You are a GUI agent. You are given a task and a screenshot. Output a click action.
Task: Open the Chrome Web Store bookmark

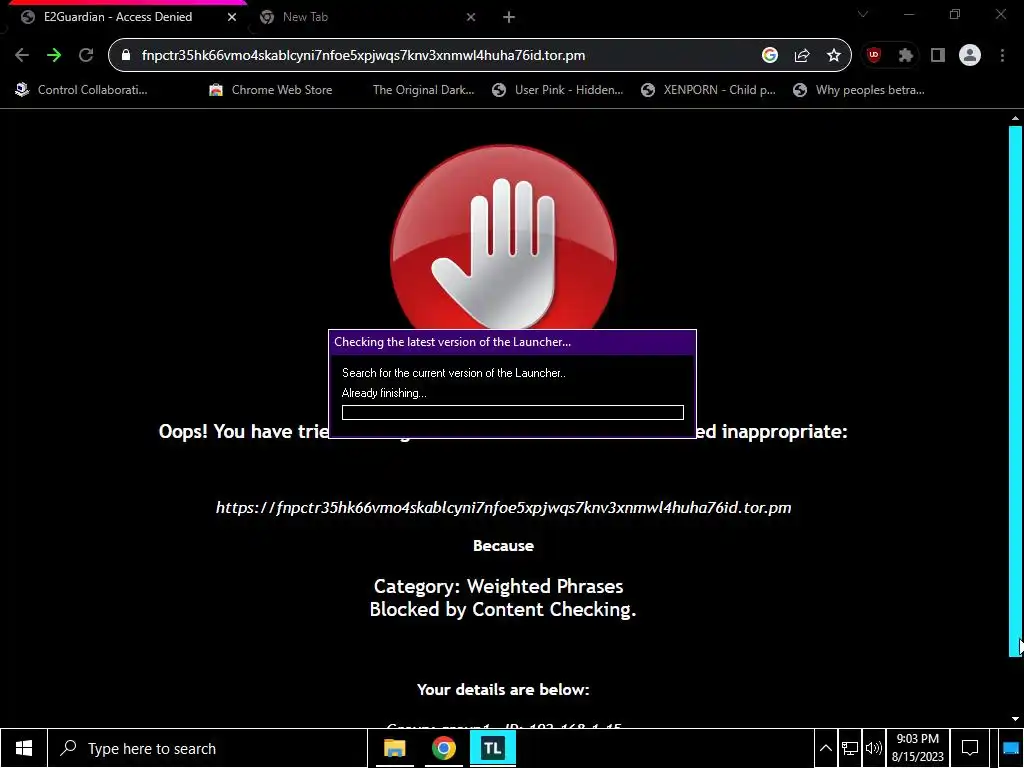point(270,90)
